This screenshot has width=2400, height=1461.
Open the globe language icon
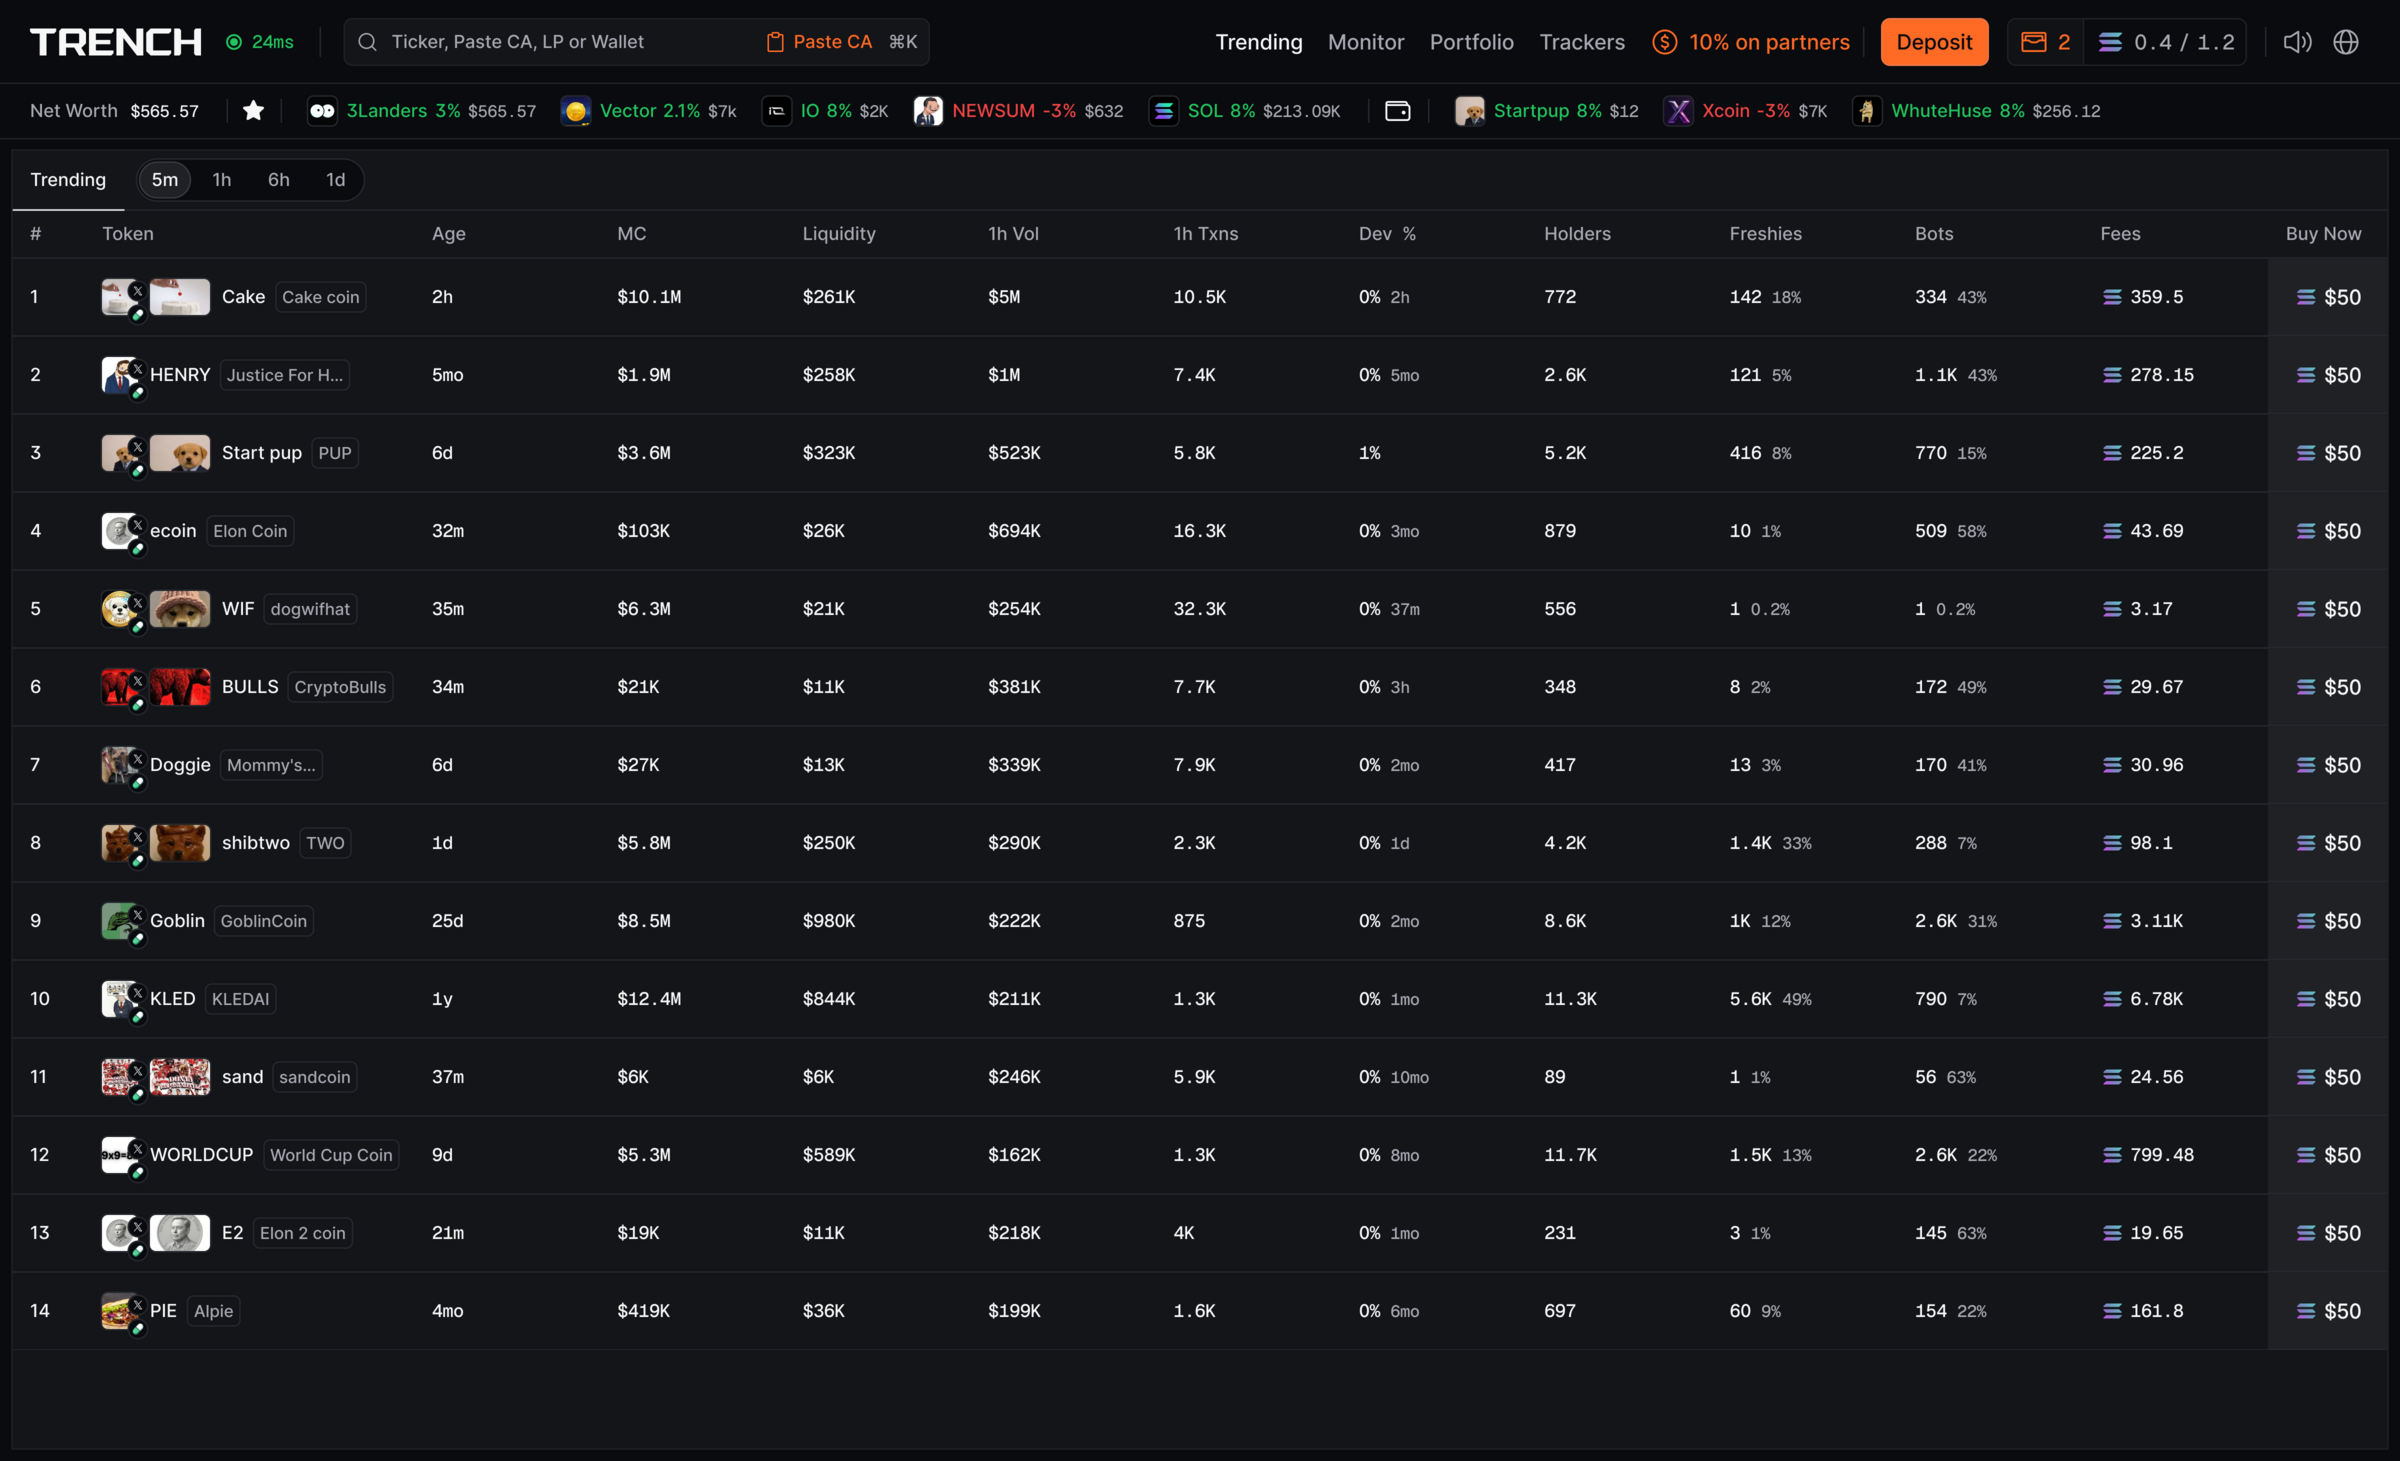(x=2346, y=42)
